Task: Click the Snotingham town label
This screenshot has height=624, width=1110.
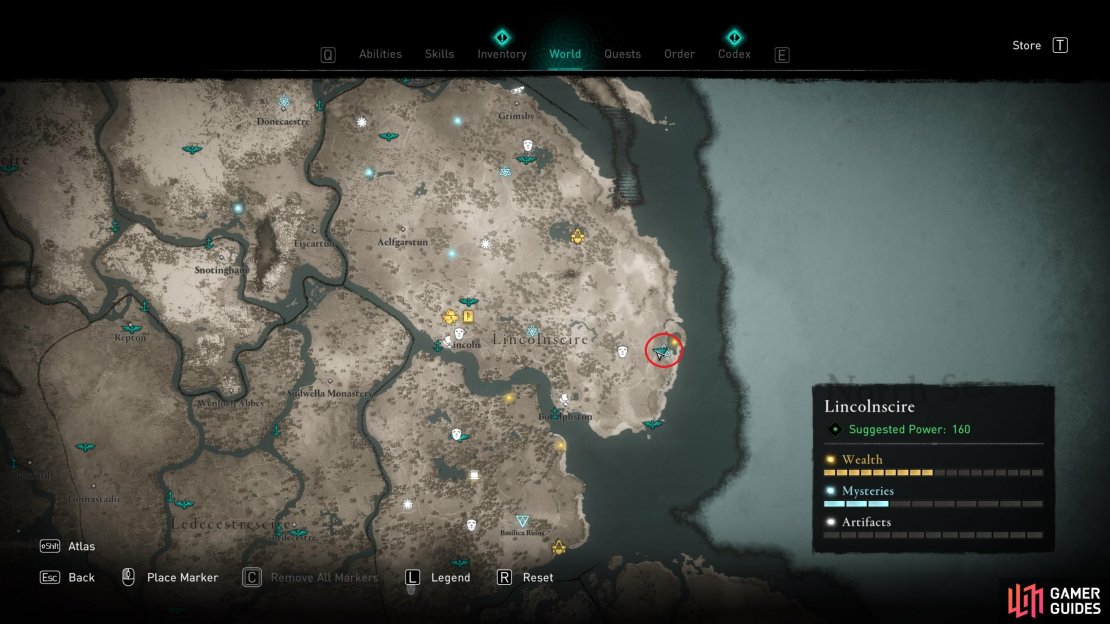Action: pyautogui.click(x=221, y=270)
